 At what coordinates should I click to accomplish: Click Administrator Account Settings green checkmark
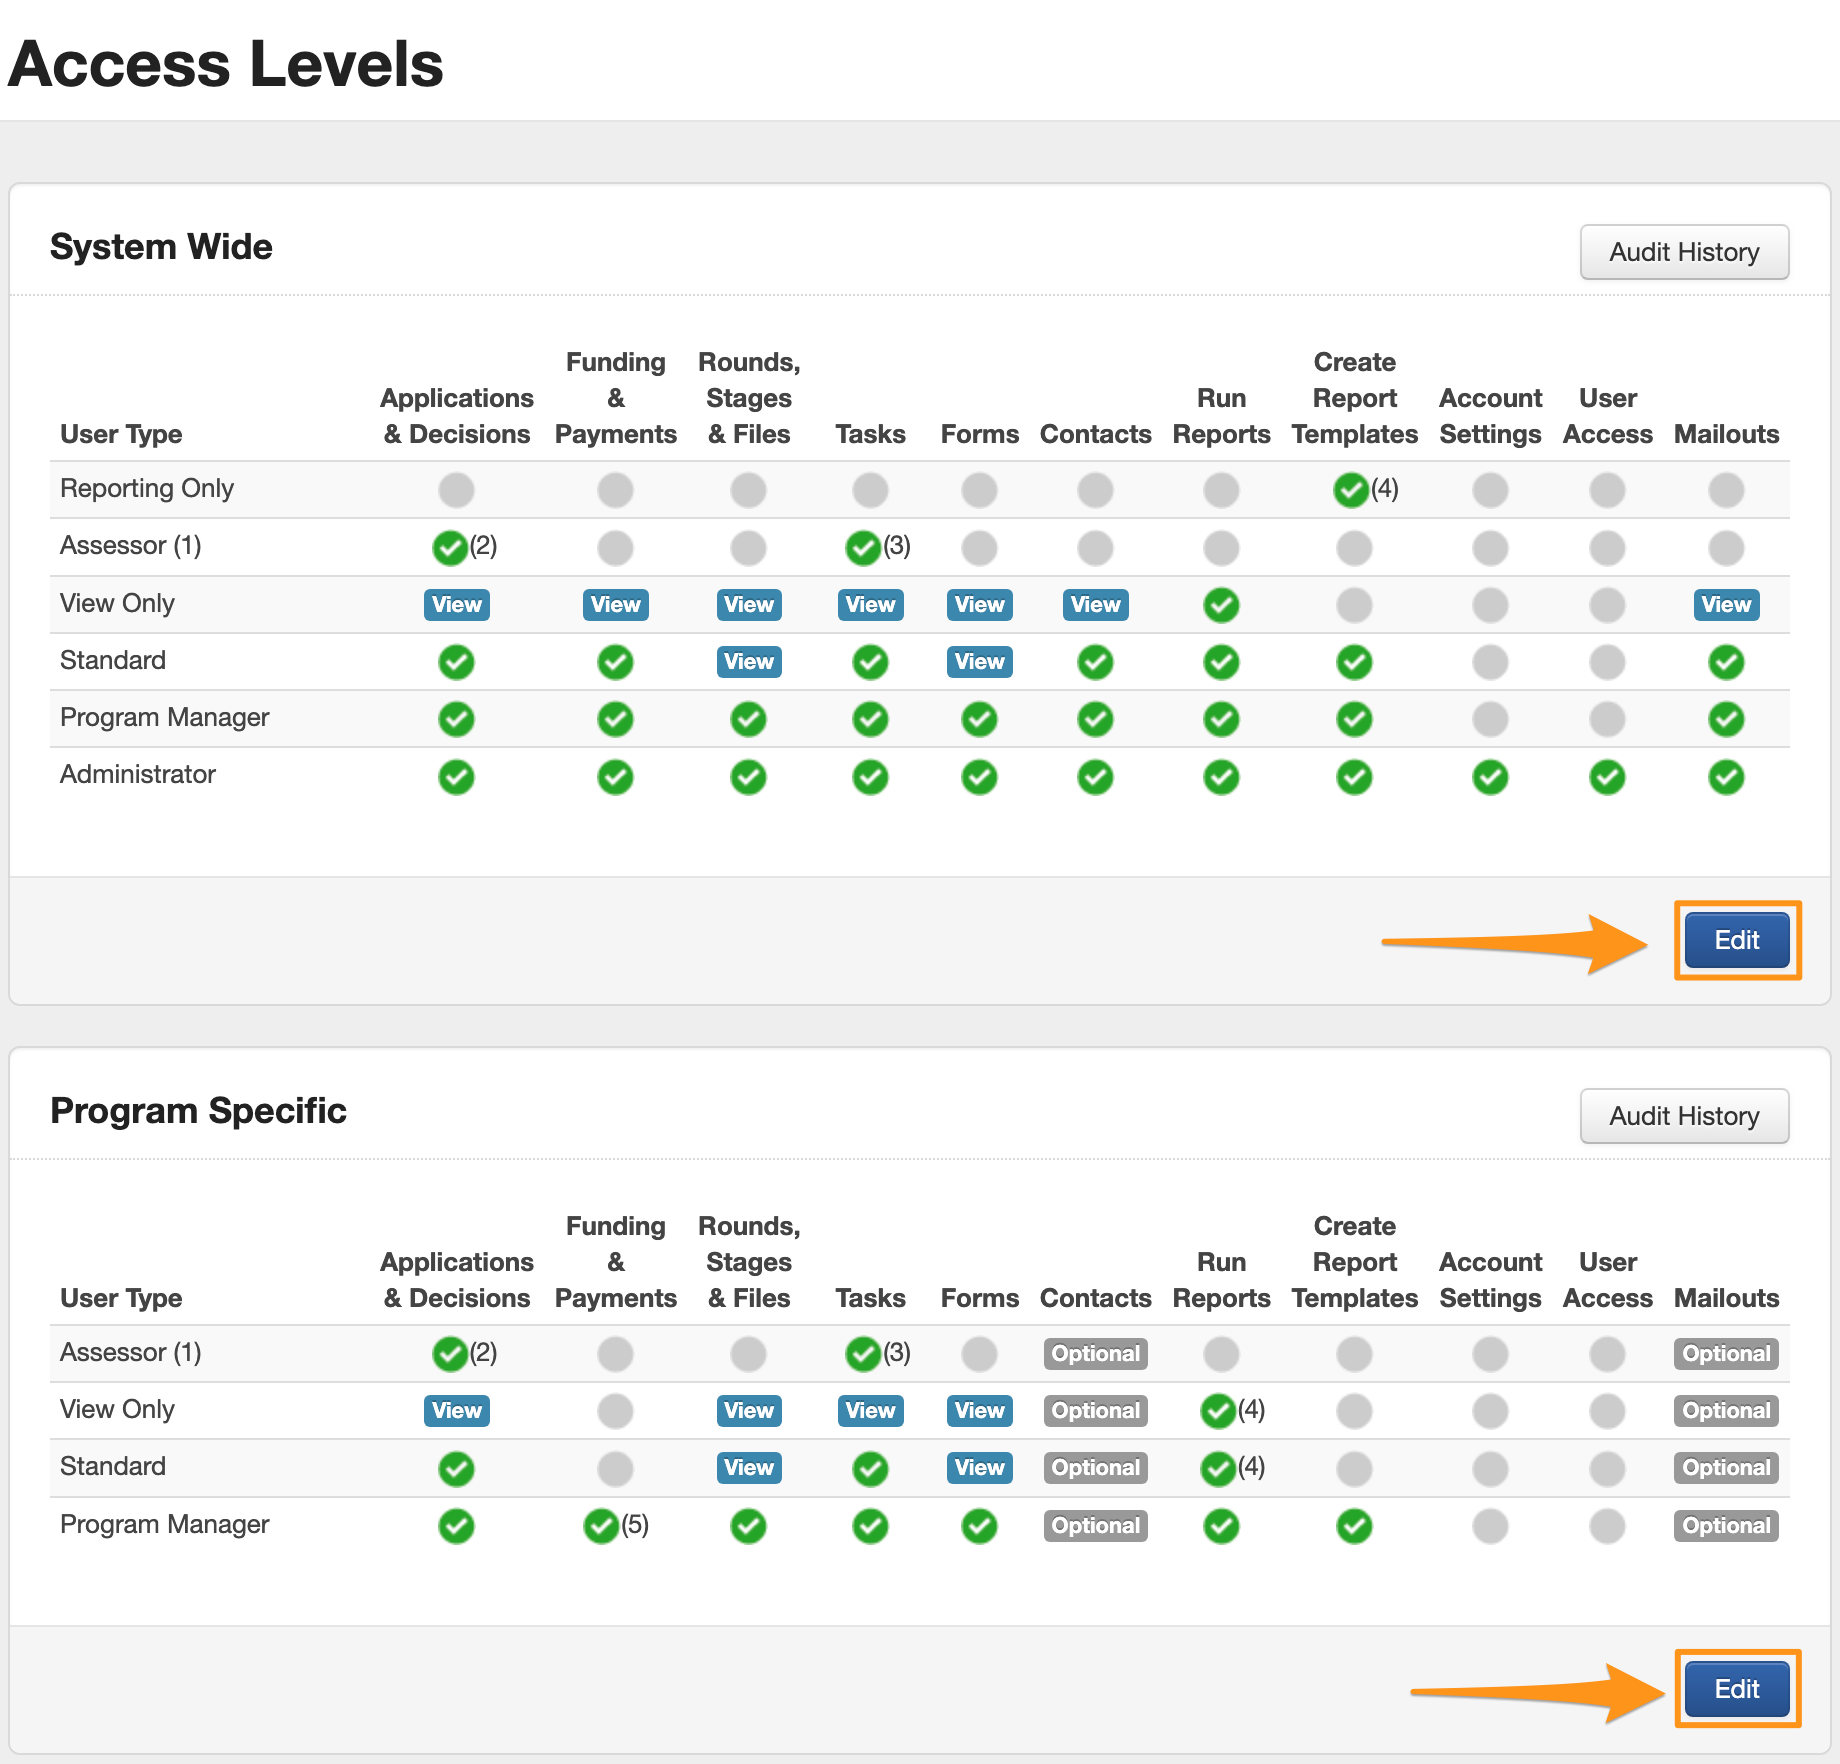point(1490,777)
